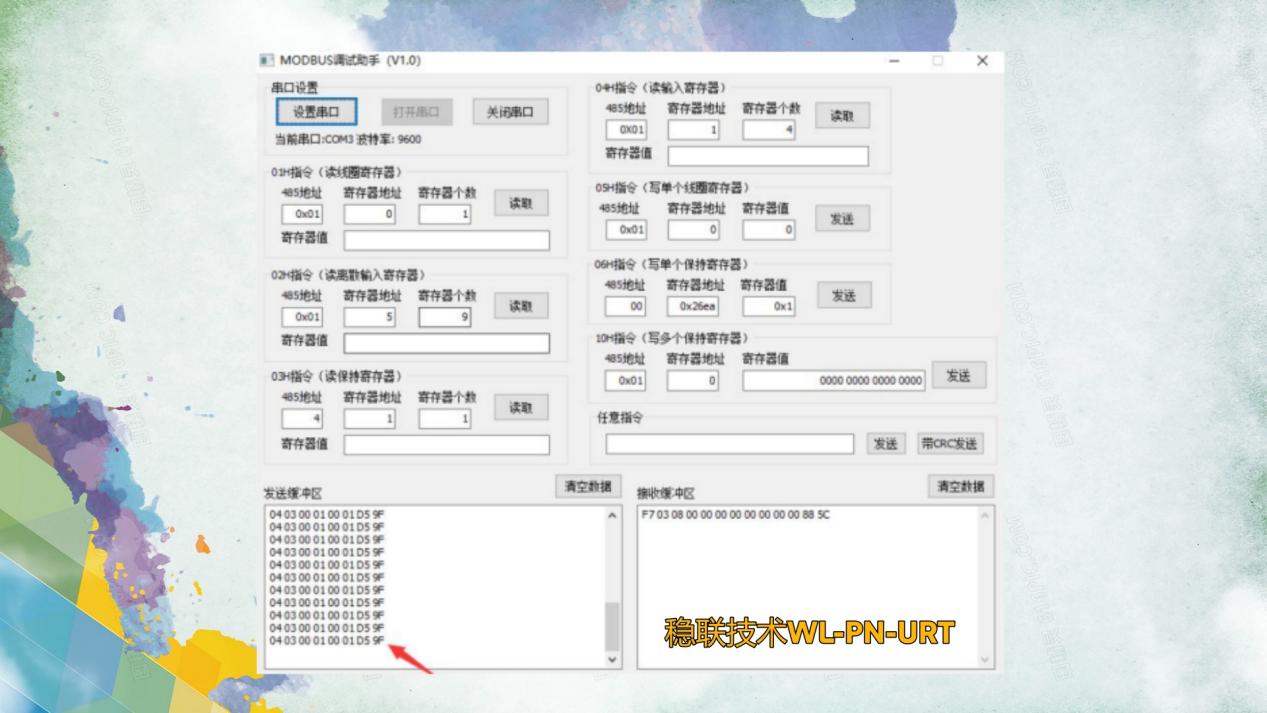
Task: Select 寄存器地址 field in 04H指令 section
Action: tap(694, 130)
